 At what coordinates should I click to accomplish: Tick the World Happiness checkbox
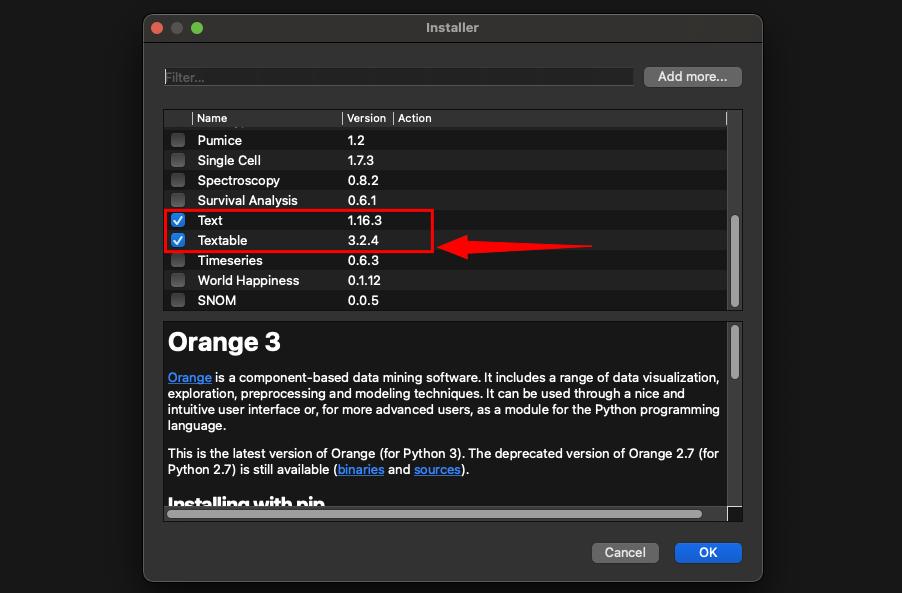(178, 280)
